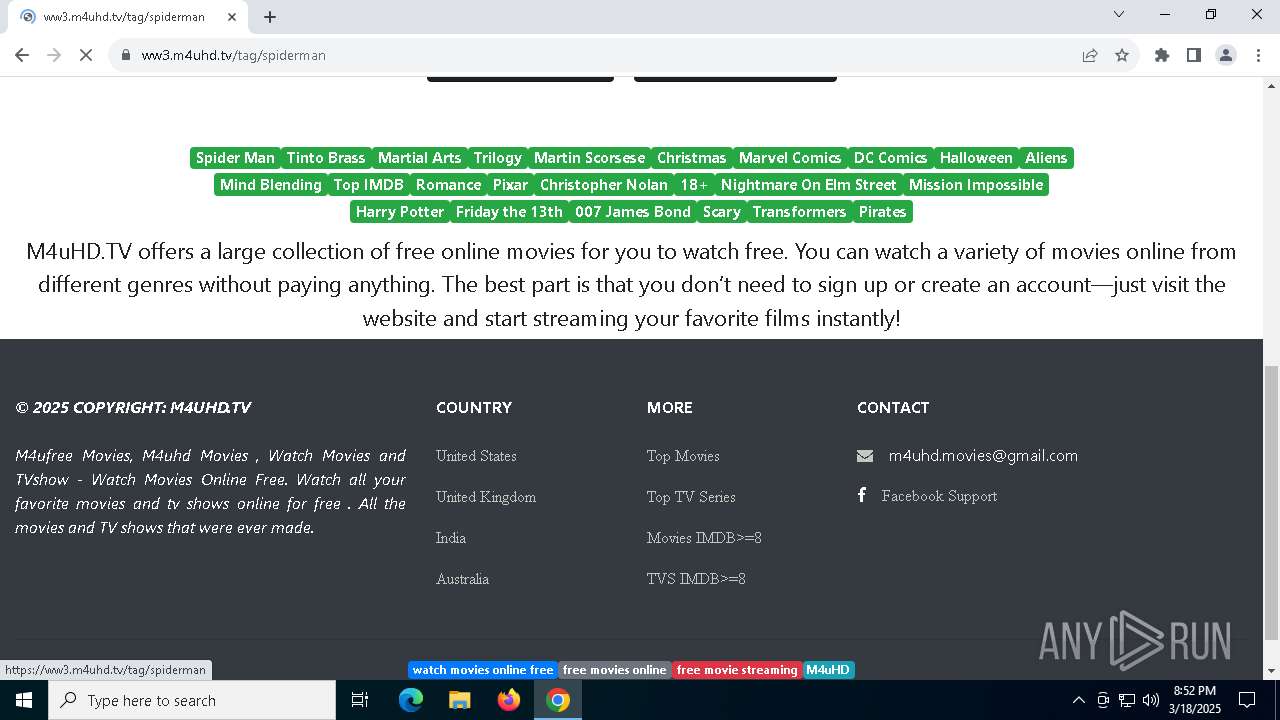
Task: Click the address bar URL field
Action: [x=600, y=55]
